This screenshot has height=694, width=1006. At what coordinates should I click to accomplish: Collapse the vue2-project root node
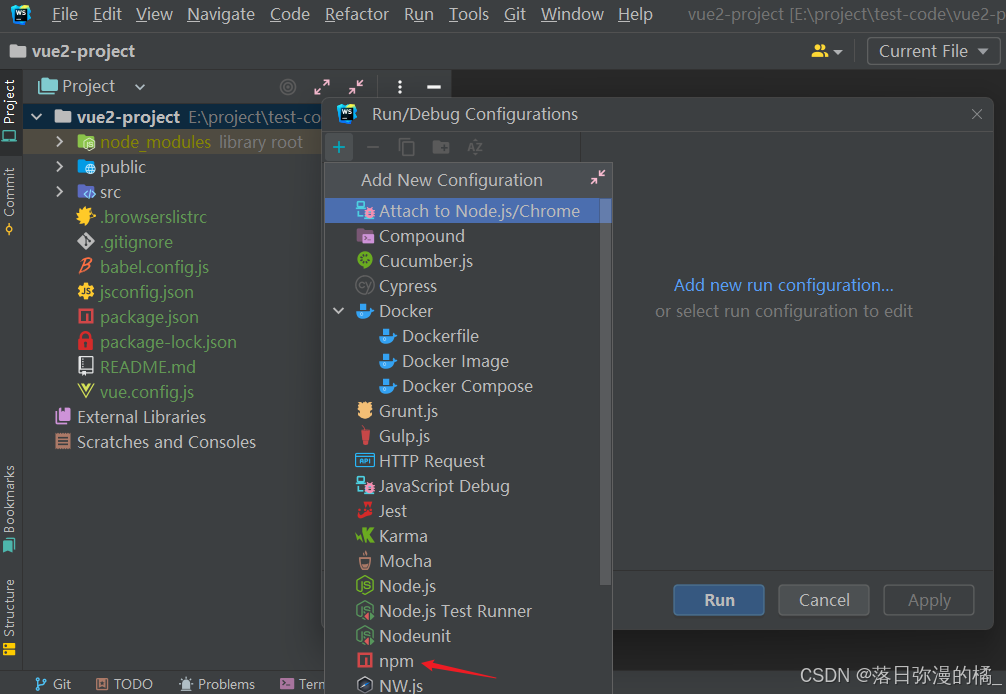point(37,117)
